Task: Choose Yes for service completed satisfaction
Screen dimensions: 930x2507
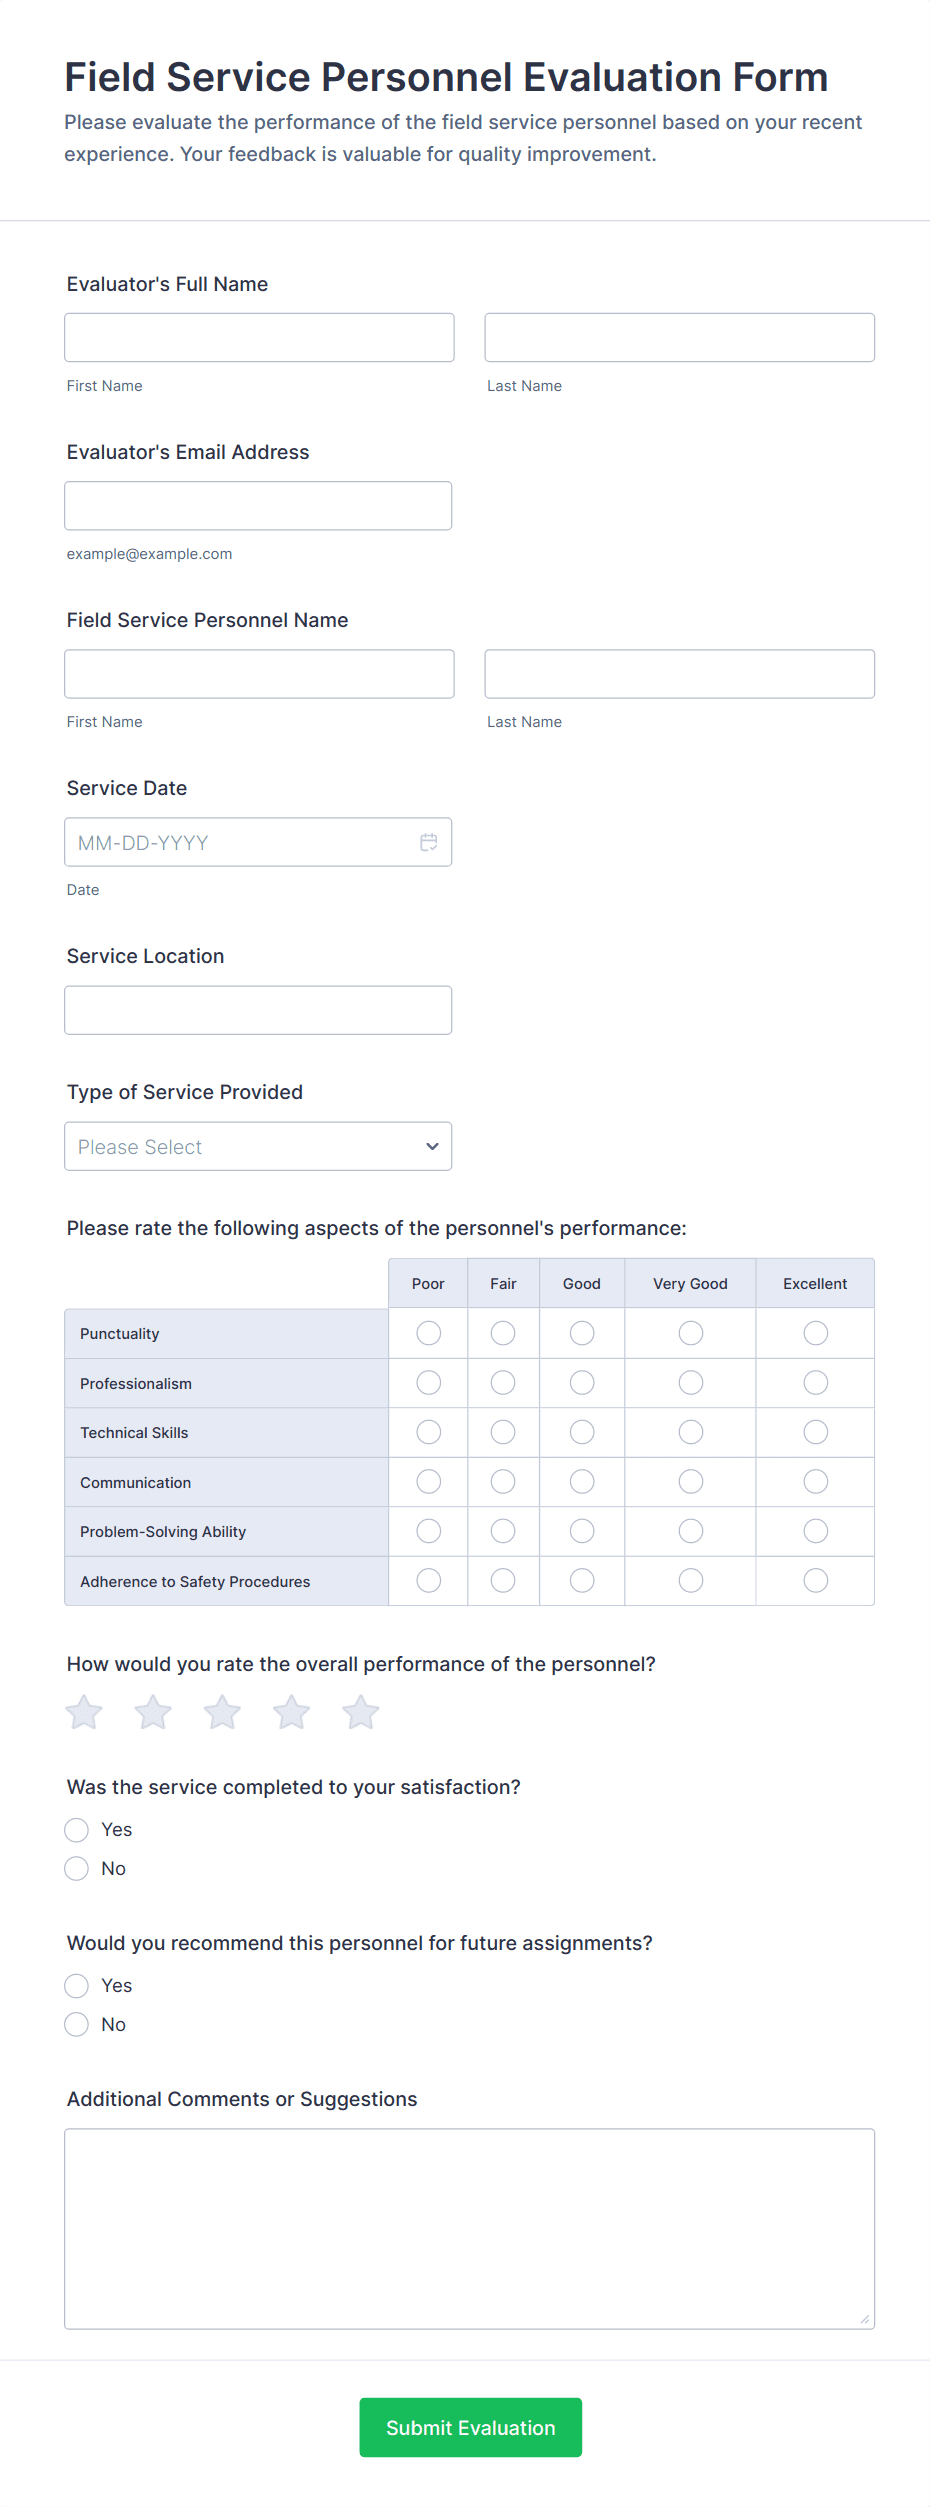Action: point(77,1830)
